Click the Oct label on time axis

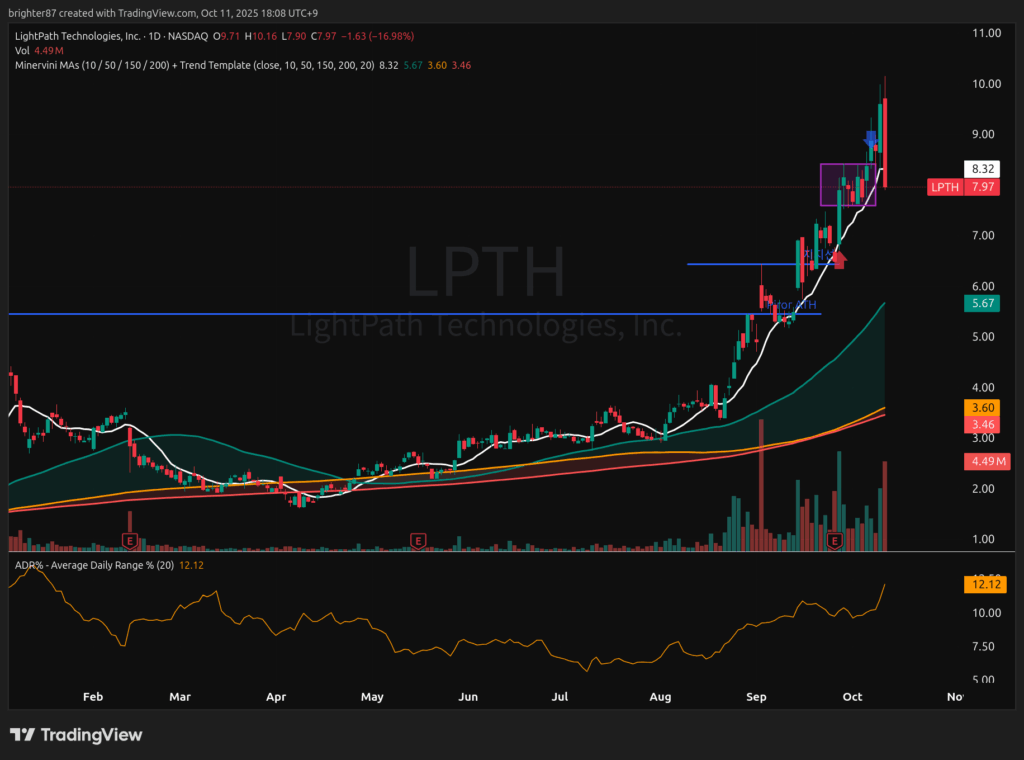coord(852,696)
